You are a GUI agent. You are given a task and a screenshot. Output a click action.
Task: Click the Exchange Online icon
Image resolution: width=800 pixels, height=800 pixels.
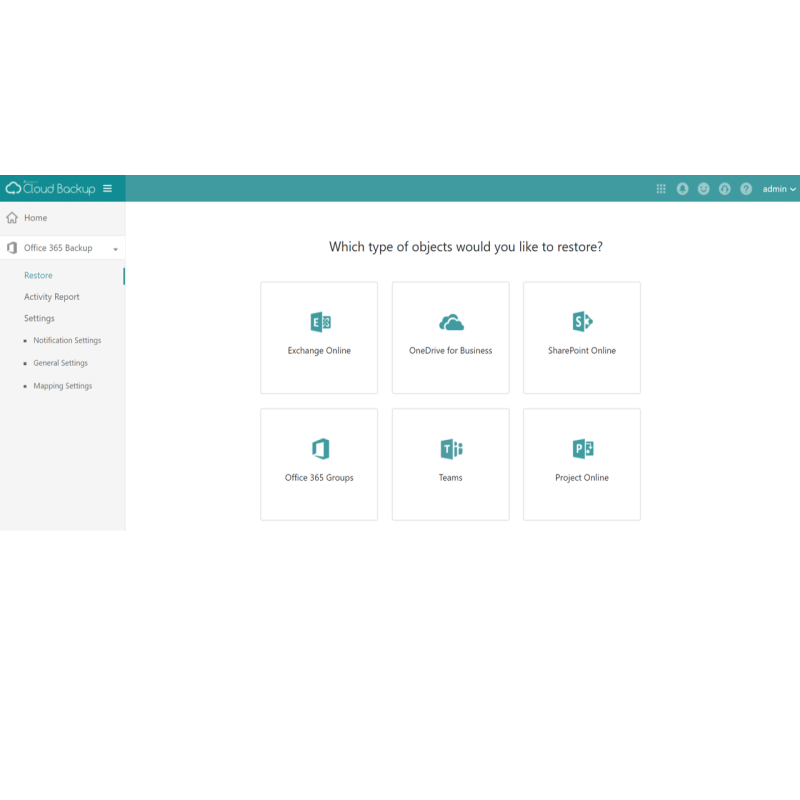pyautogui.click(x=320, y=322)
